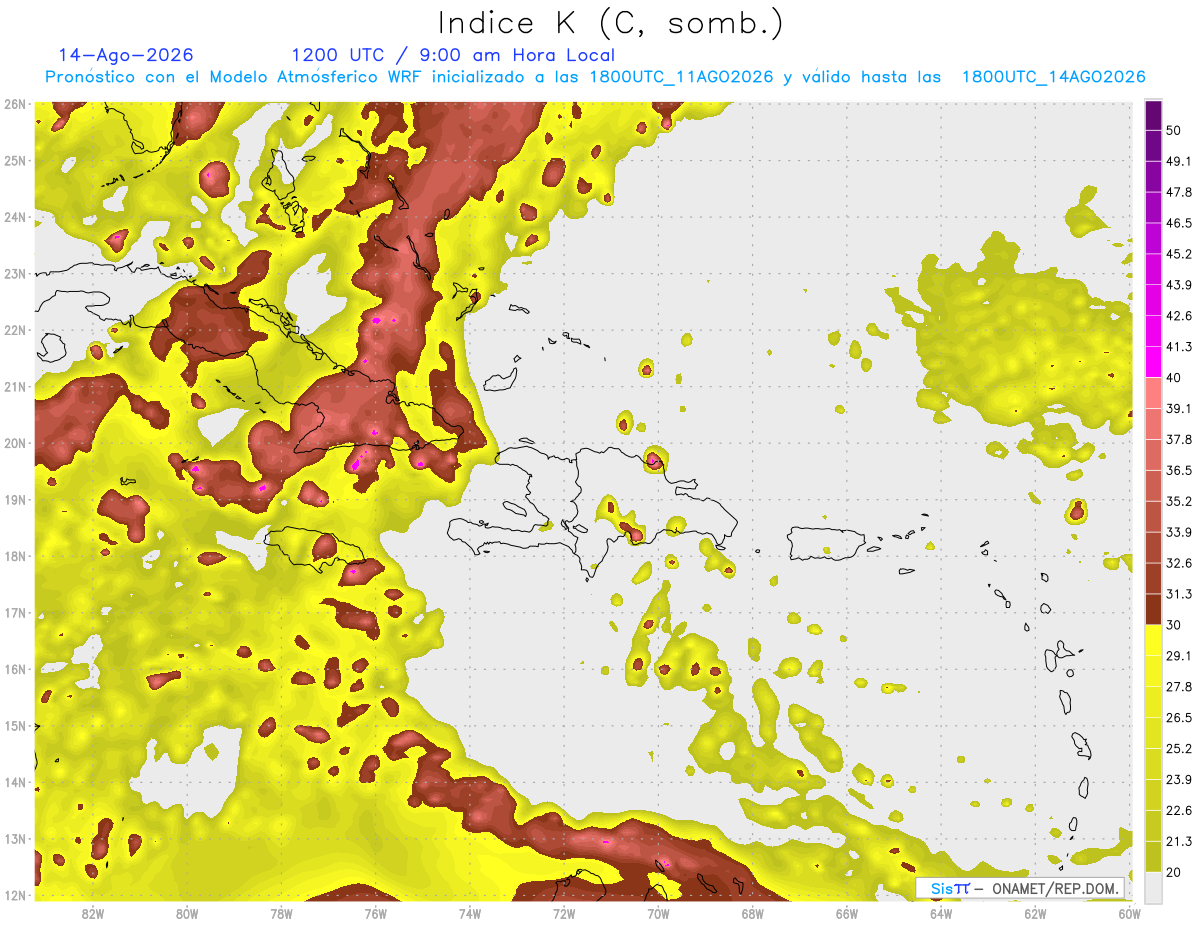The image size is (1200, 927).
Task: Click the colorbar value "31.3"
Action: pyautogui.click(x=1179, y=594)
